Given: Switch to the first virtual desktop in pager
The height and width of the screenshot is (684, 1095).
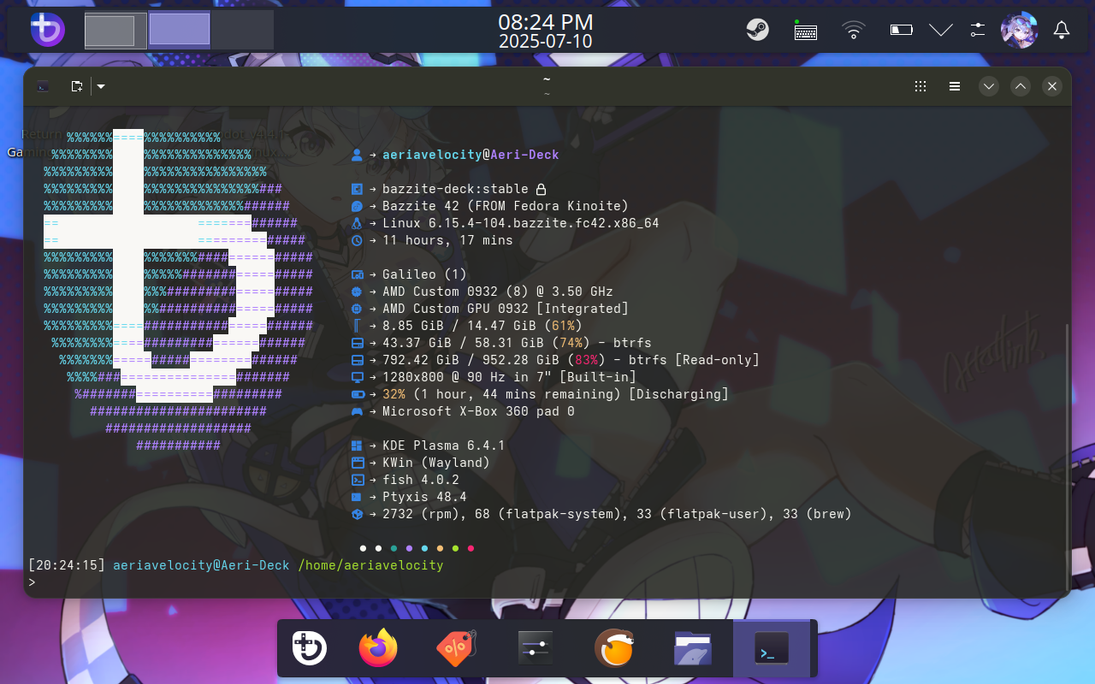Looking at the screenshot, I should tap(115, 31).
